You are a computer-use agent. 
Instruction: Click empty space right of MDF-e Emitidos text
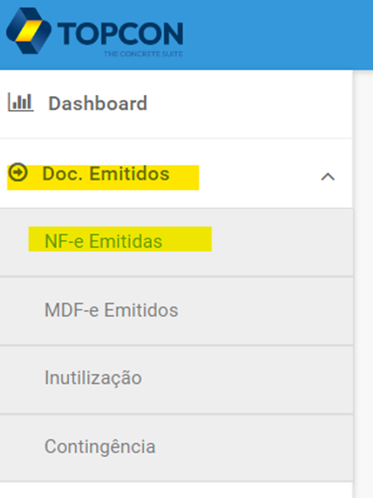pos(265,311)
